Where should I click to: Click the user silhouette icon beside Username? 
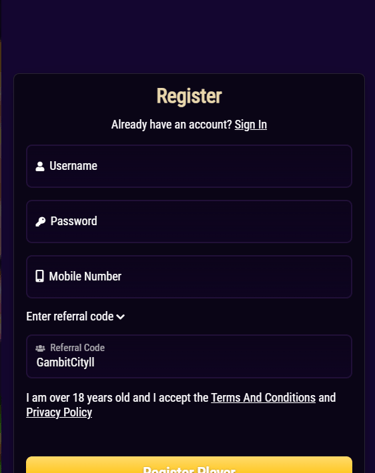40,166
